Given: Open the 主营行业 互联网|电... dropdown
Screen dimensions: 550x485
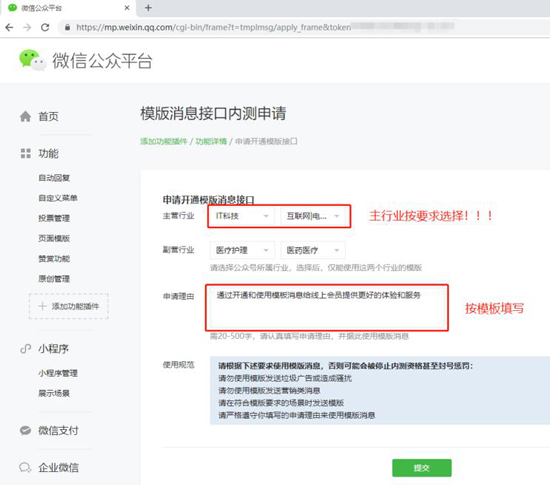Looking at the screenshot, I should 313,216.
